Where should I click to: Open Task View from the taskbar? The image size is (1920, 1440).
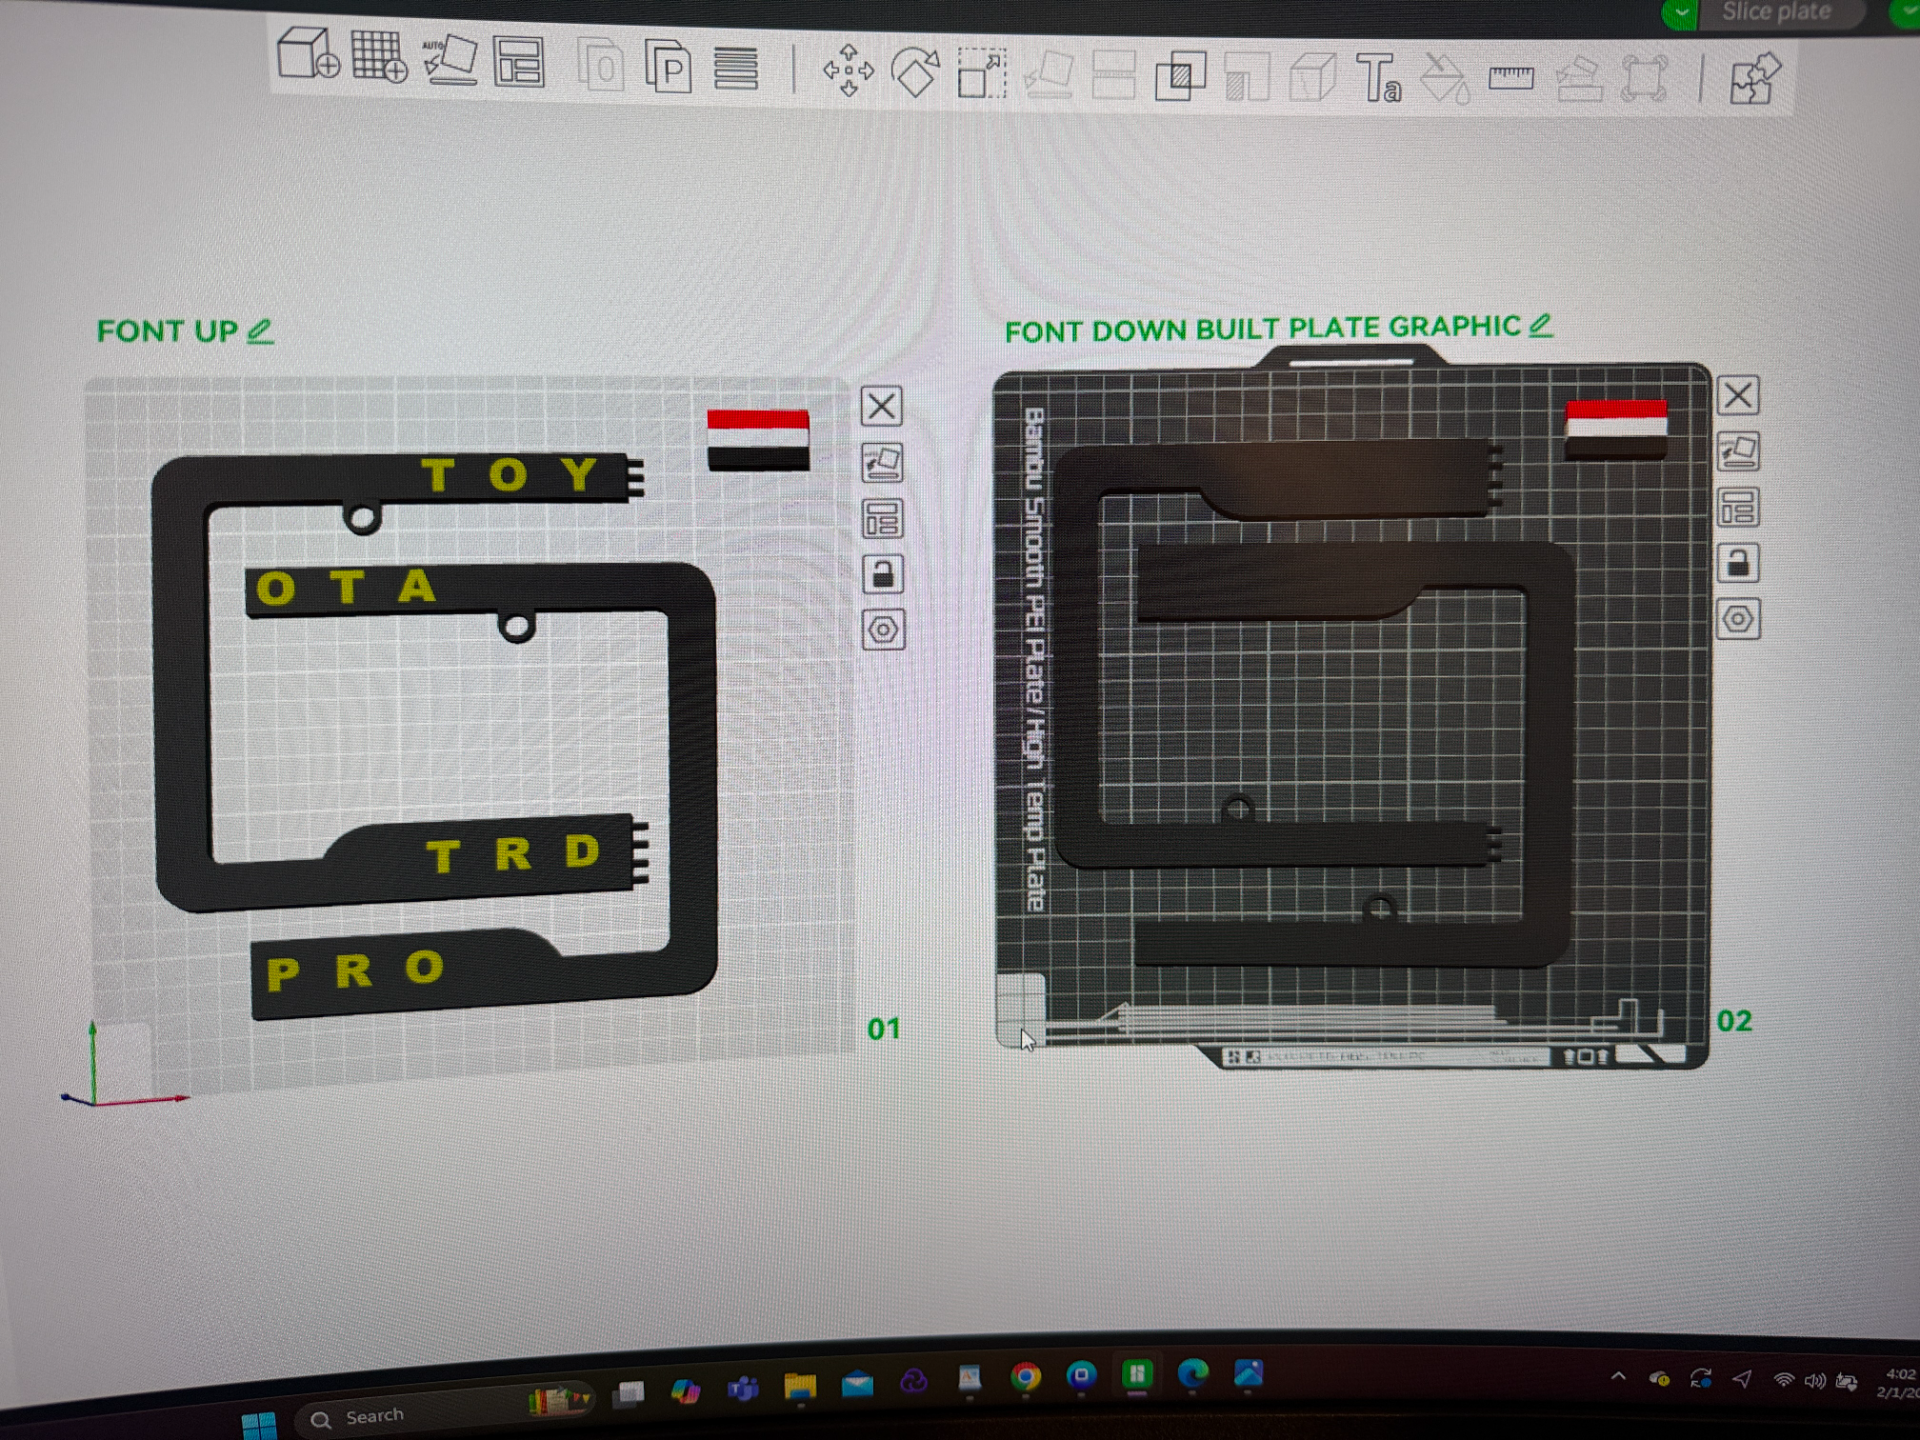[x=629, y=1393]
